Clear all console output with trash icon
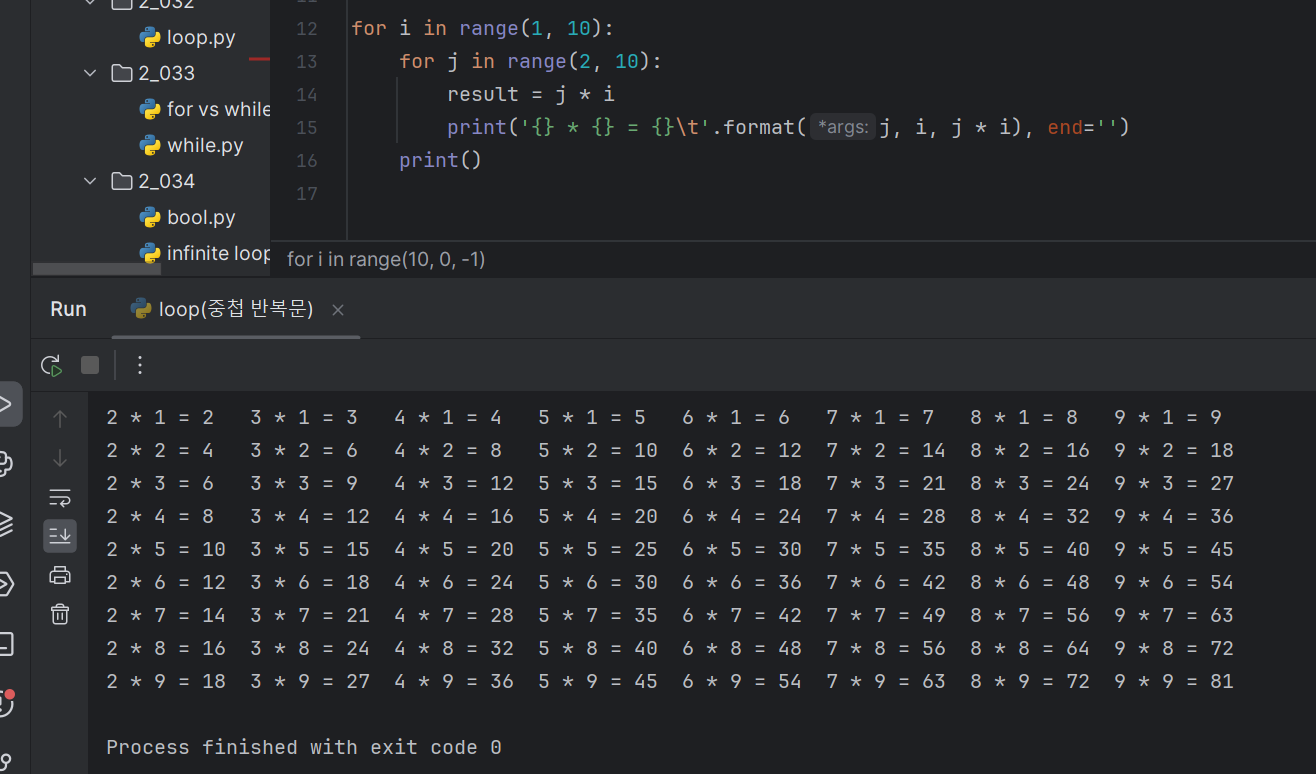The width and height of the screenshot is (1316, 774). (x=60, y=614)
